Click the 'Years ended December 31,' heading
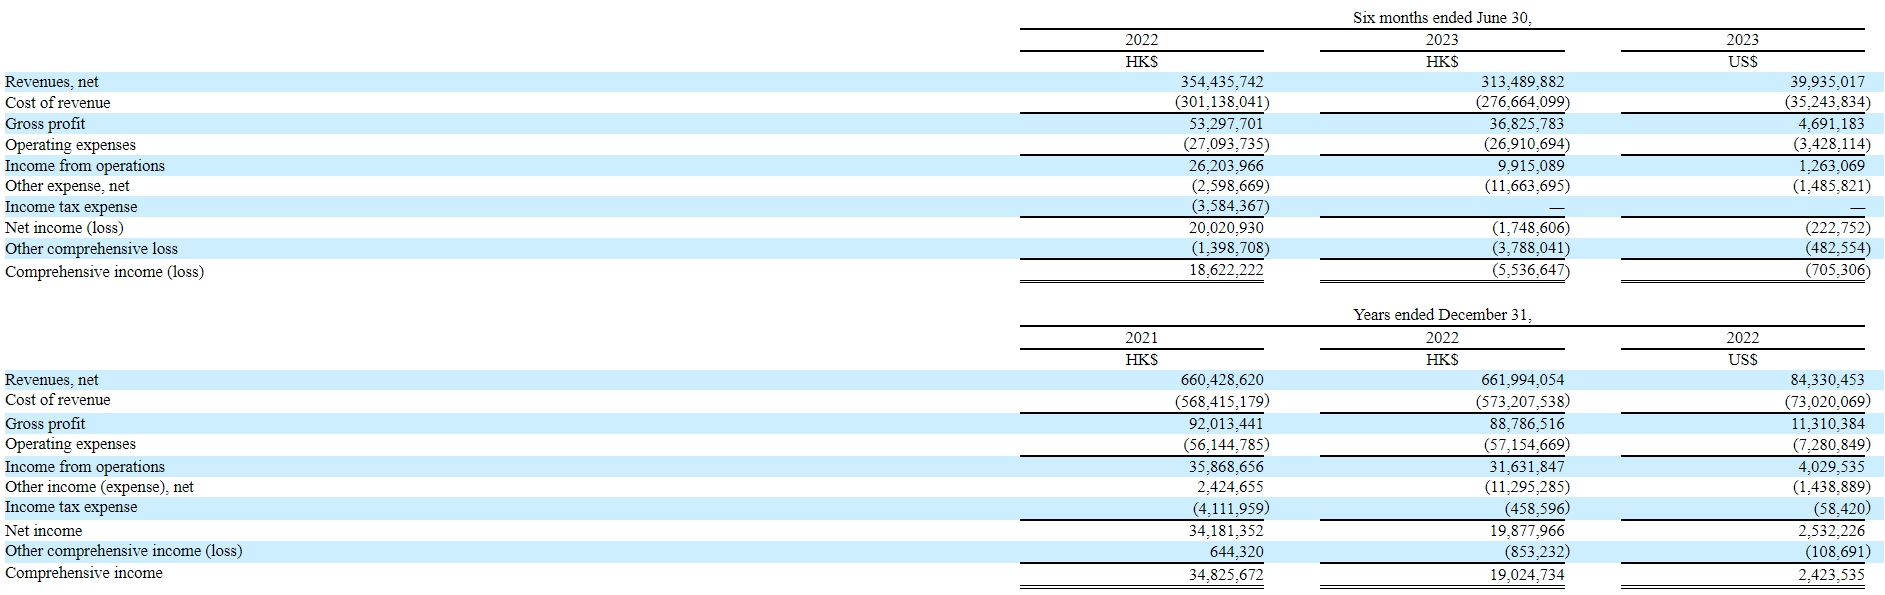This screenshot has height=595, width=1885. click(1441, 314)
